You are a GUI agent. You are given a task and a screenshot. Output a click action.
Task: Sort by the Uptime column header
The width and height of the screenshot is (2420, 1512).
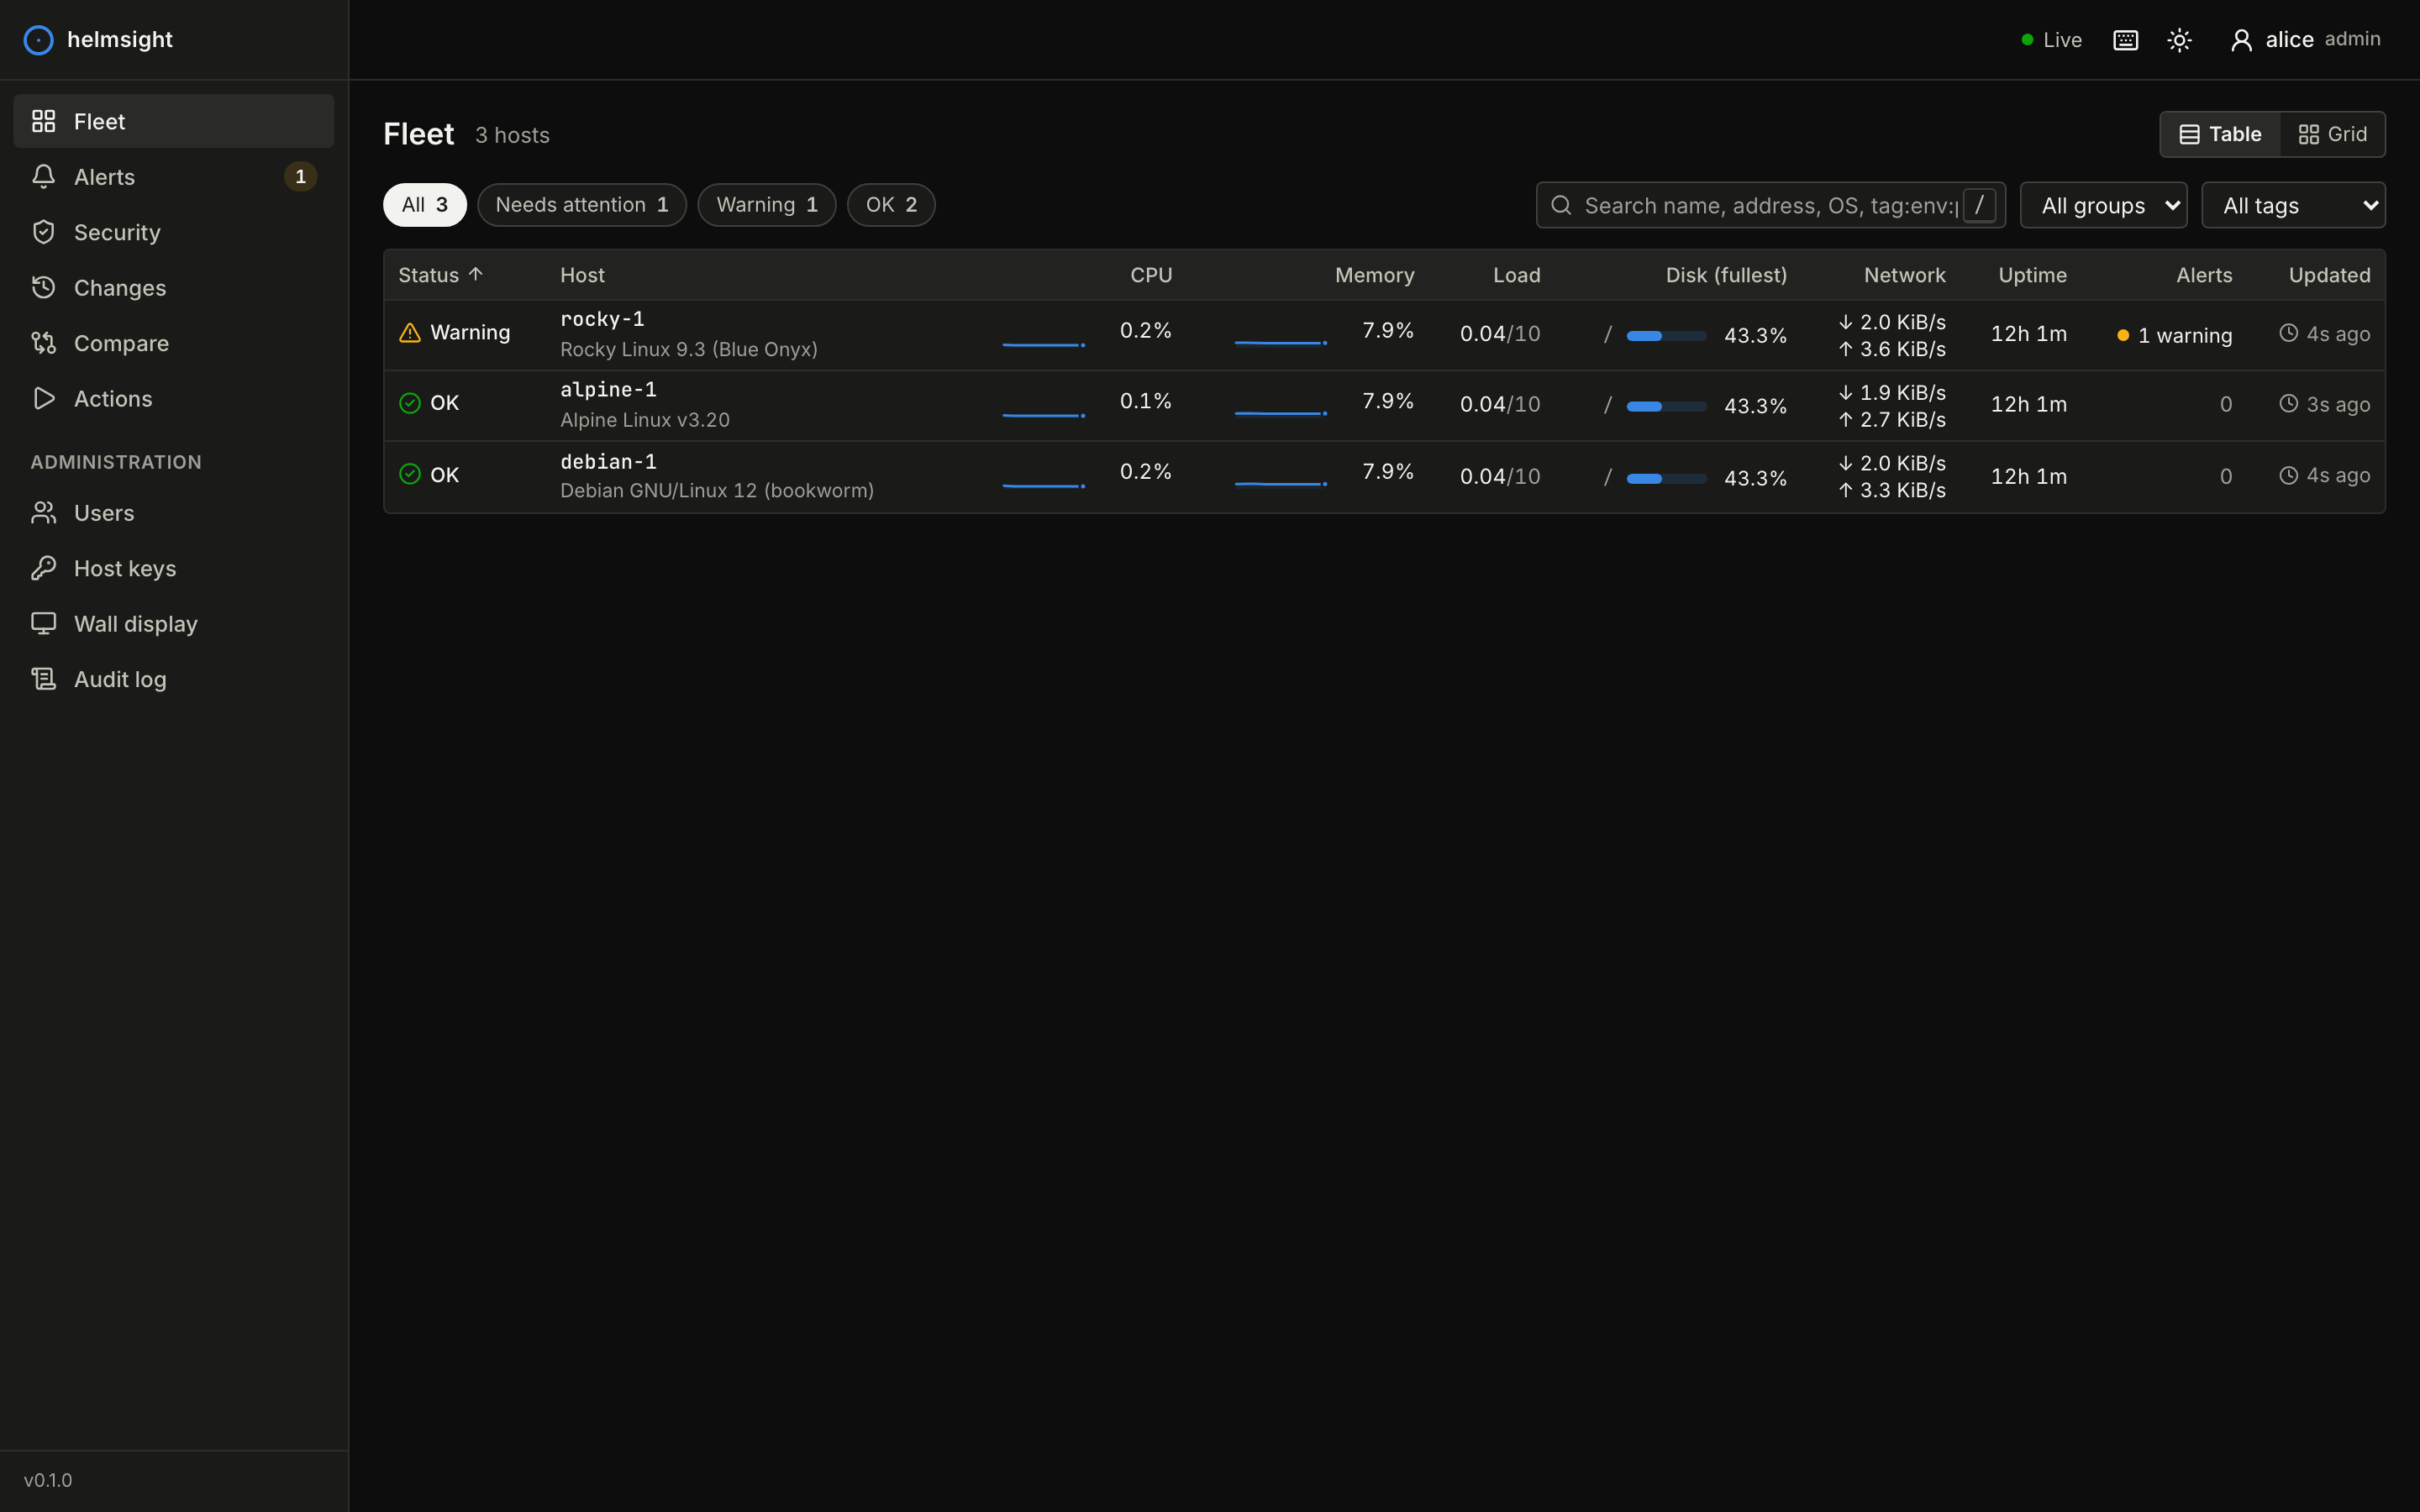point(2032,275)
